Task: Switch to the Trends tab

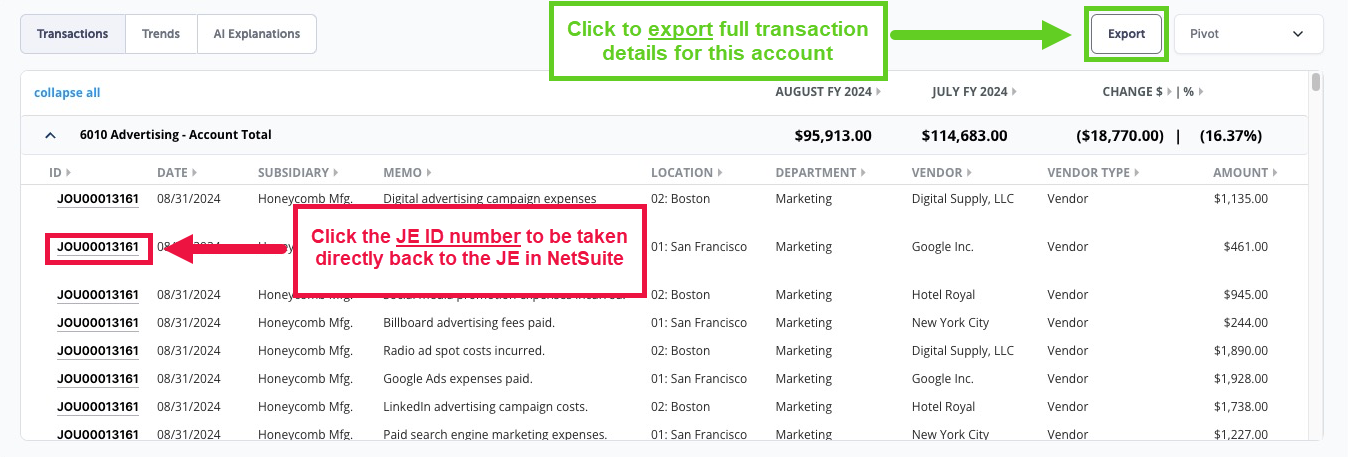Action: tap(161, 34)
